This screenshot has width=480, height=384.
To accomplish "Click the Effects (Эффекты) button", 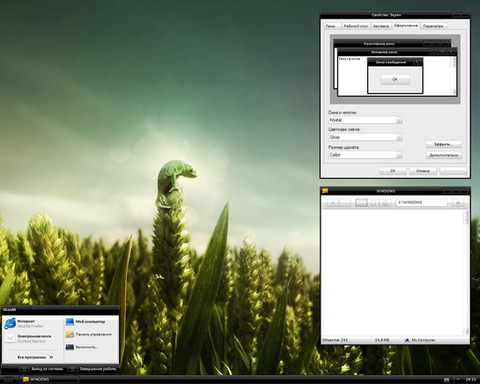I will click(x=444, y=144).
